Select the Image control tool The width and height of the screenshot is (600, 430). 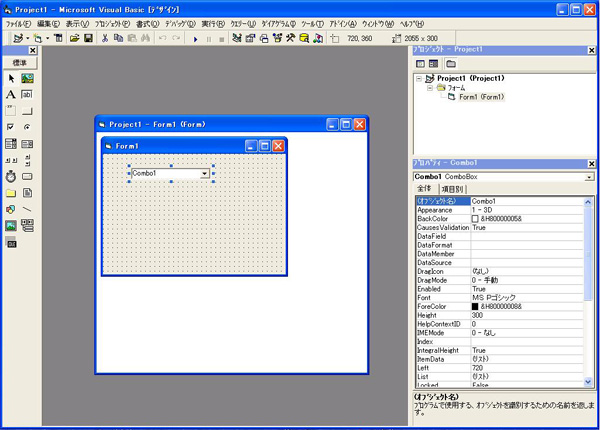11,226
